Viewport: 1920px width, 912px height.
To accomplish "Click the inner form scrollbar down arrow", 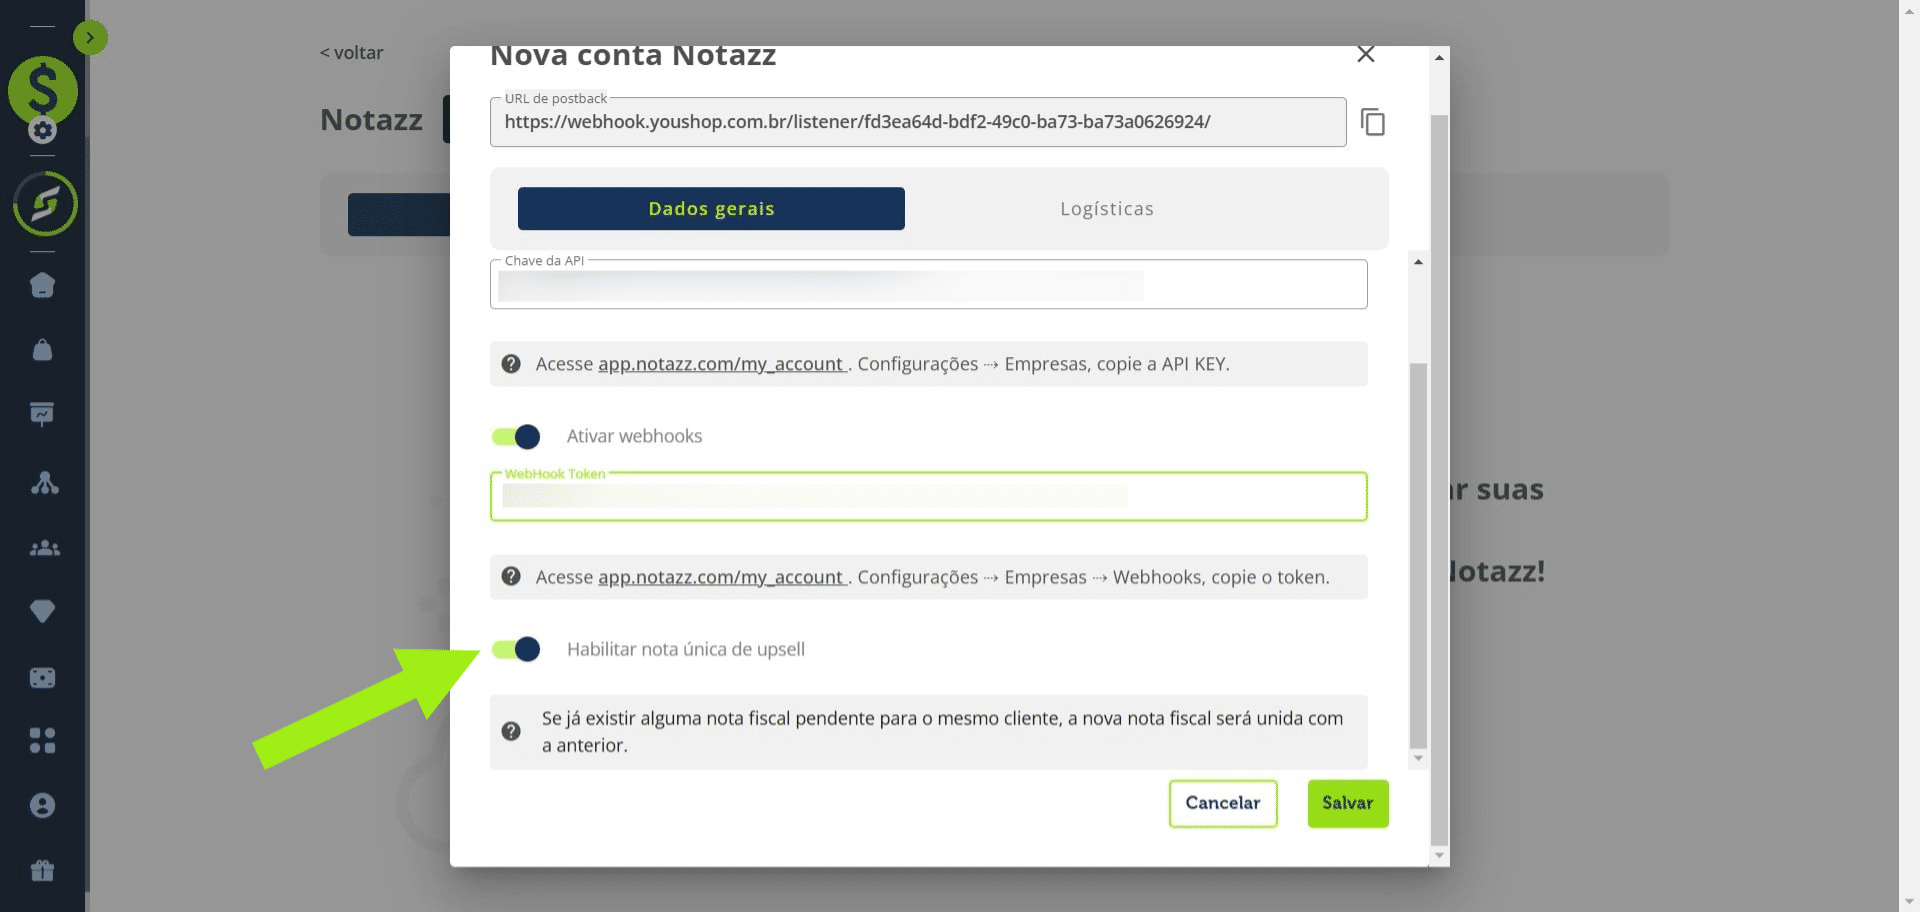I will [x=1418, y=759].
